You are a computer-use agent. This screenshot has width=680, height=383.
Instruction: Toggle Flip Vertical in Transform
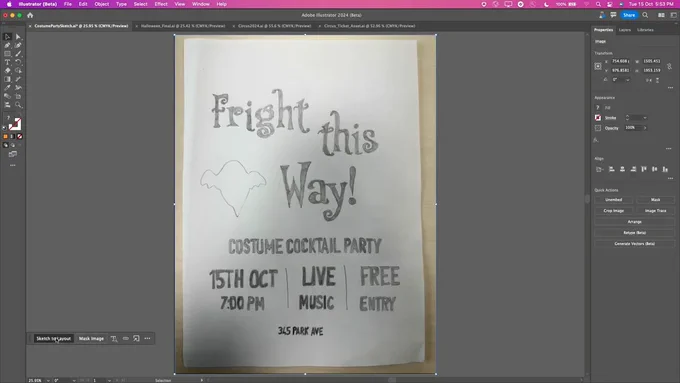[658, 80]
